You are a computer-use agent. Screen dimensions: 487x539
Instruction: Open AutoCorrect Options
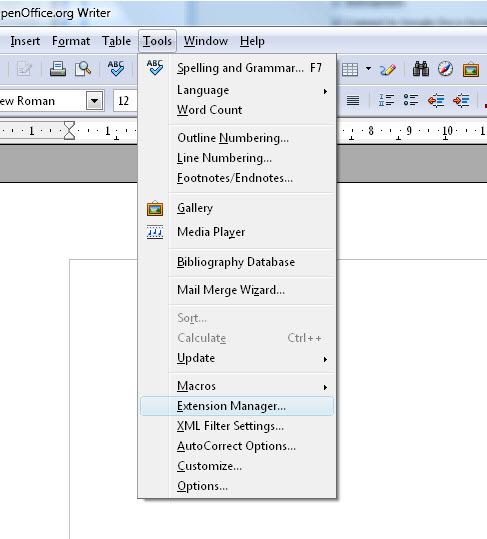pos(237,446)
